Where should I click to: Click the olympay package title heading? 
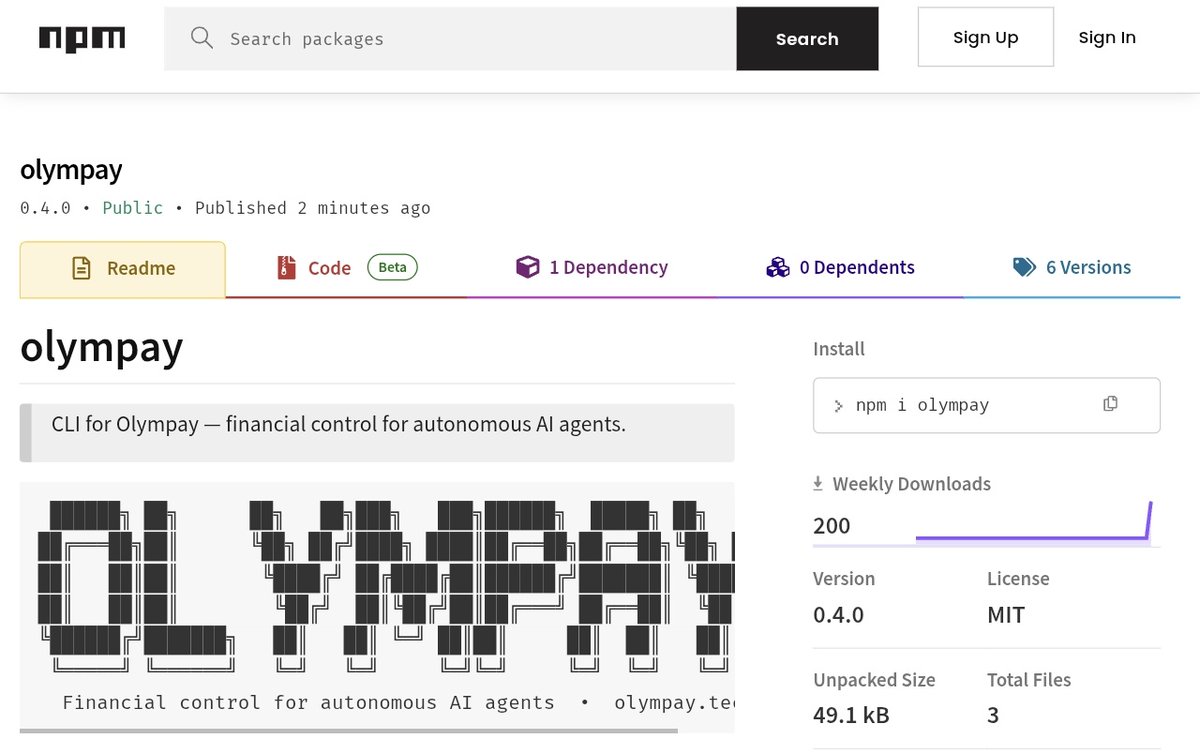click(x=71, y=170)
